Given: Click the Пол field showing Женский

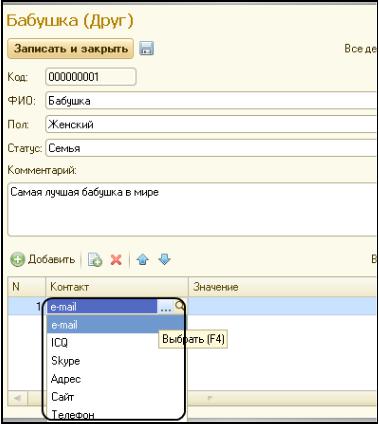Looking at the screenshot, I should point(211,124).
